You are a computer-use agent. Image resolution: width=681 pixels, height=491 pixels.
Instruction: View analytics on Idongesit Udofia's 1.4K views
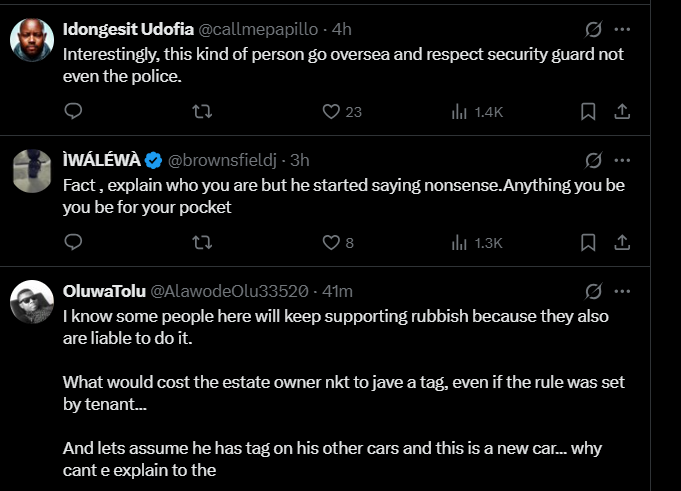tap(461, 111)
